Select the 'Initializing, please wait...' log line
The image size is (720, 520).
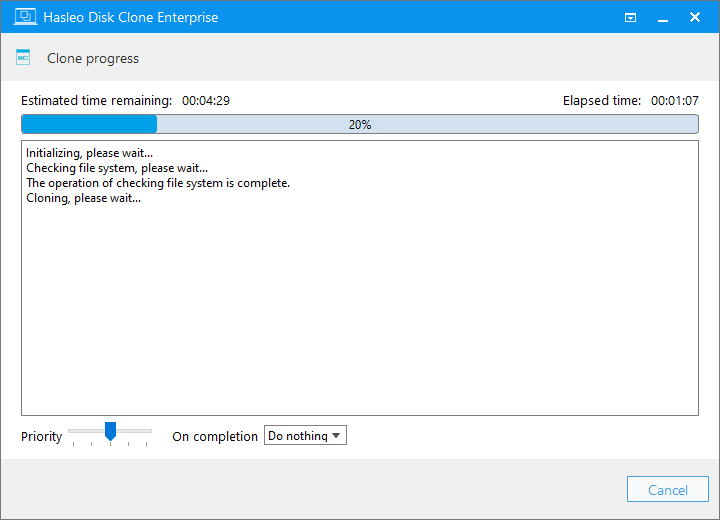click(90, 153)
